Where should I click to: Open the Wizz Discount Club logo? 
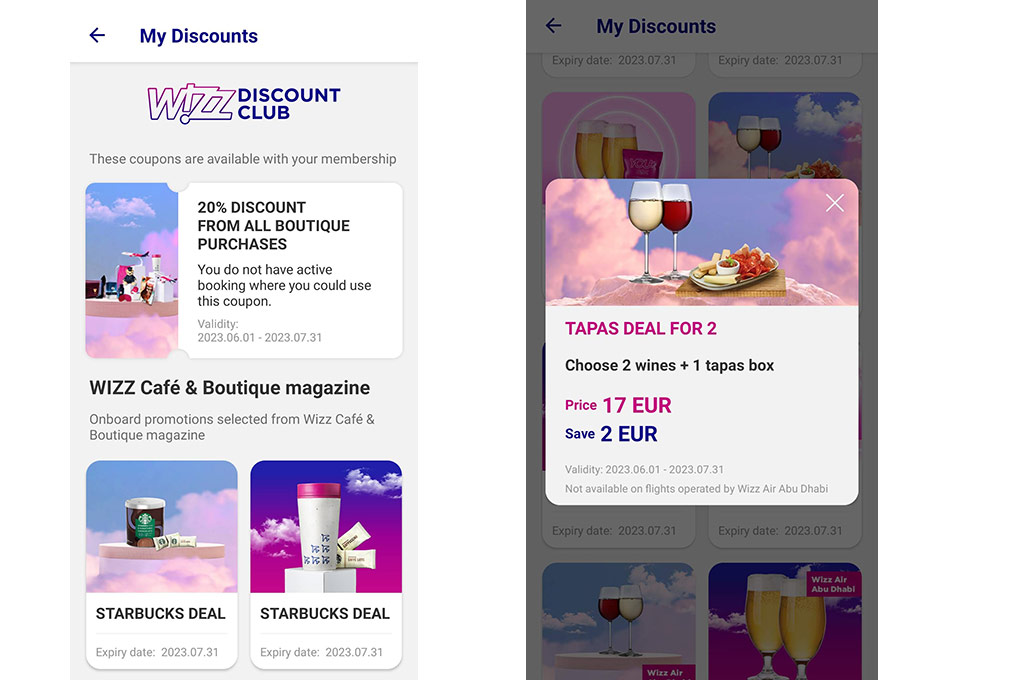[x=244, y=103]
